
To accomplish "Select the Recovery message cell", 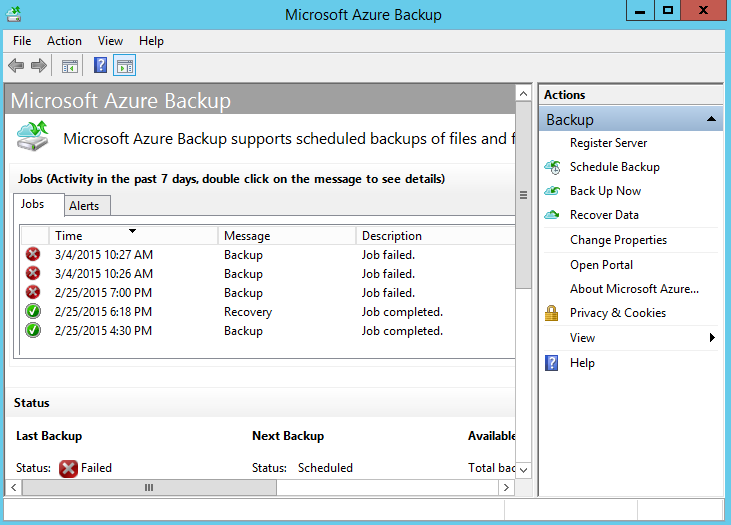I will [x=248, y=312].
